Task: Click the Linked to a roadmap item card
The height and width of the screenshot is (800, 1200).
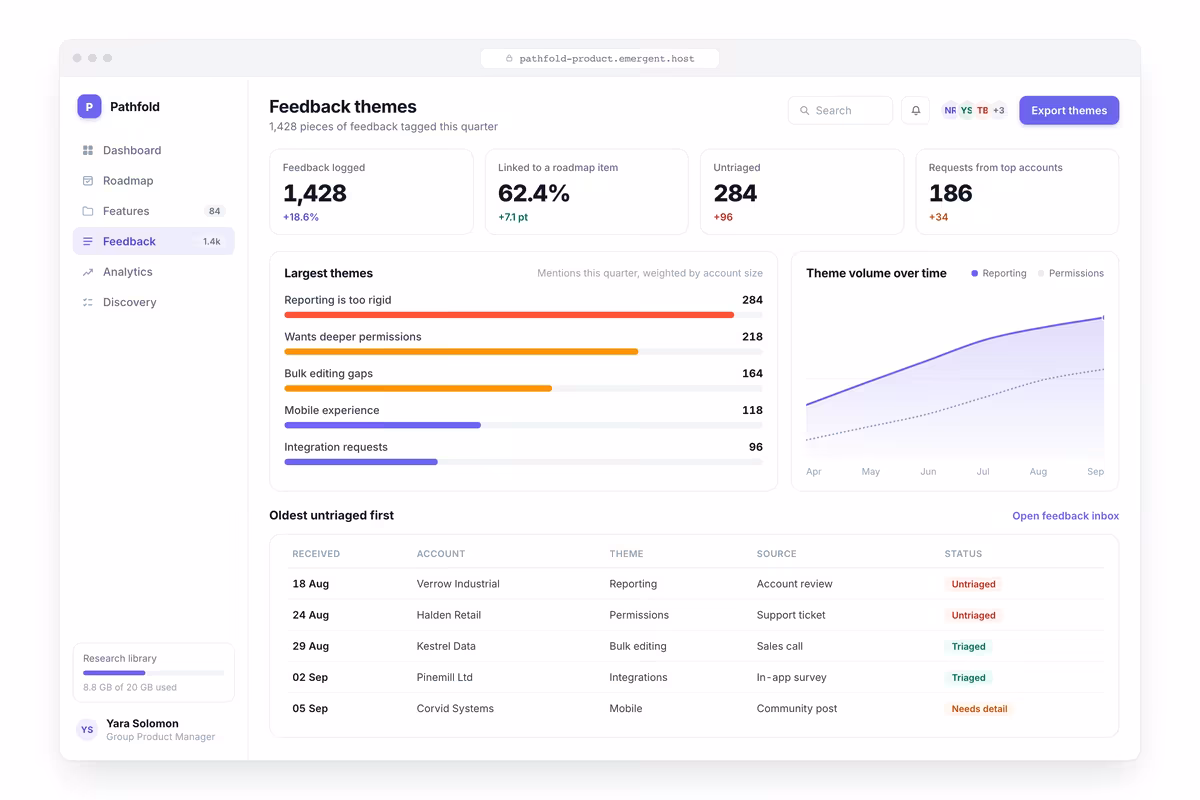Action: [586, 192]
